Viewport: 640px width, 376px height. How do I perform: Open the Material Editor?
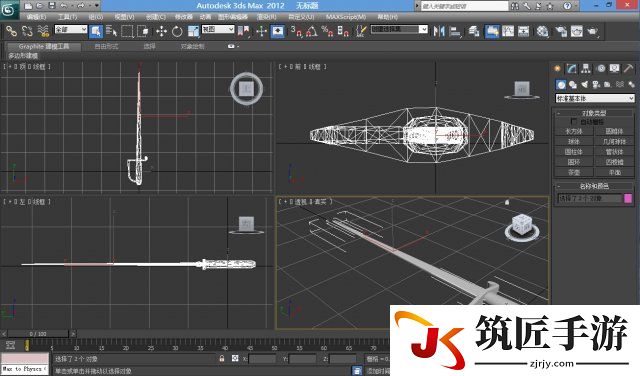542,31
